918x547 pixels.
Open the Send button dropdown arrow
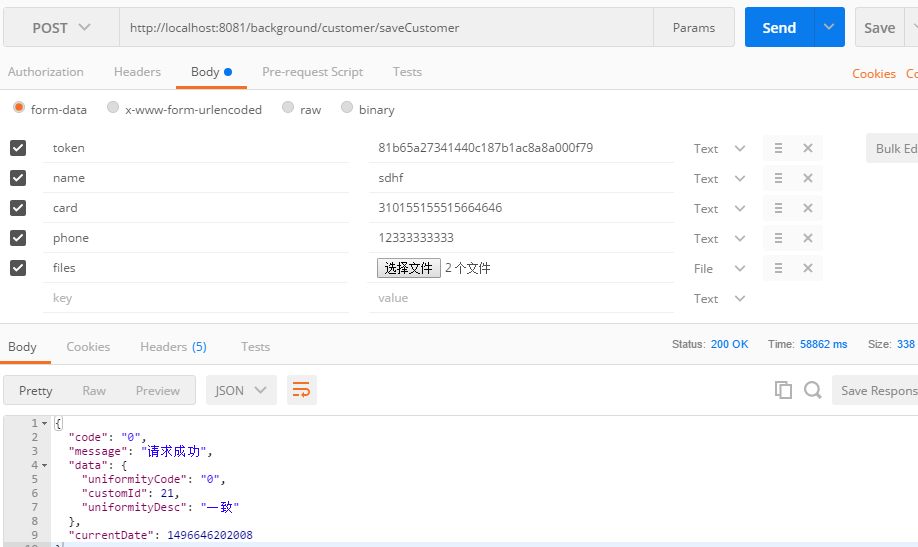click(829, 27)
